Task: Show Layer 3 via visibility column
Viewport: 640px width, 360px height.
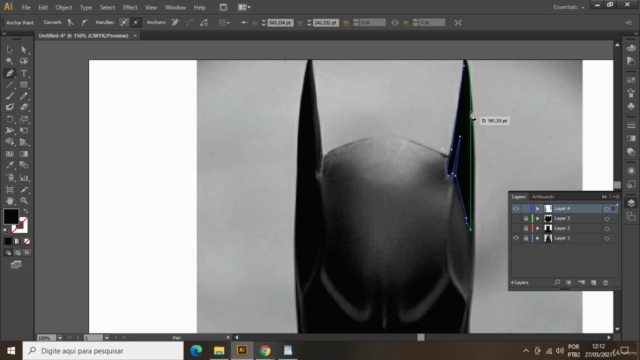Action: (x=516, y=218)
